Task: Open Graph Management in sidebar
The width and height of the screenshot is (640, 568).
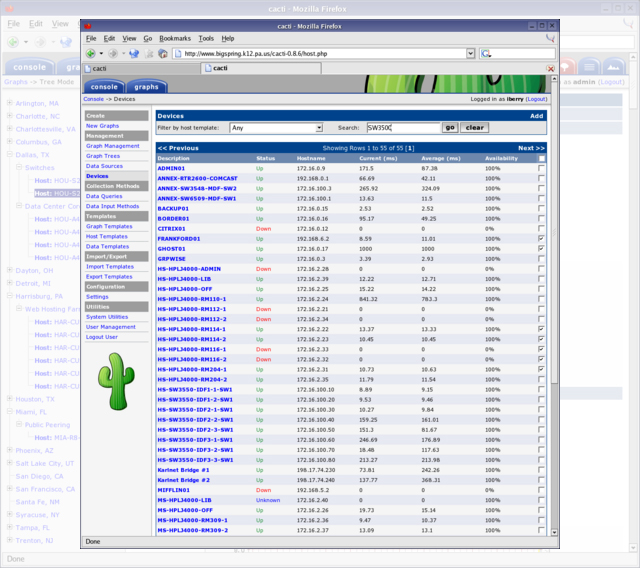Action: 113,146
